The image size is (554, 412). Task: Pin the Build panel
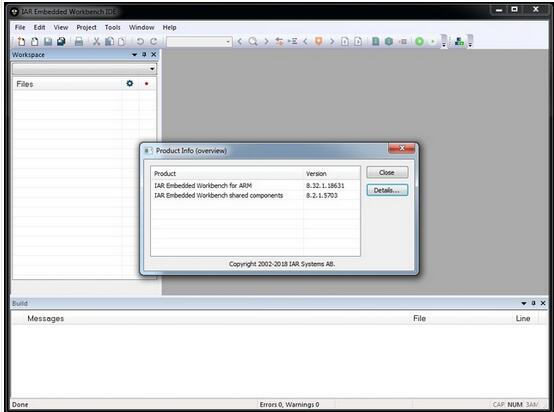534,303
